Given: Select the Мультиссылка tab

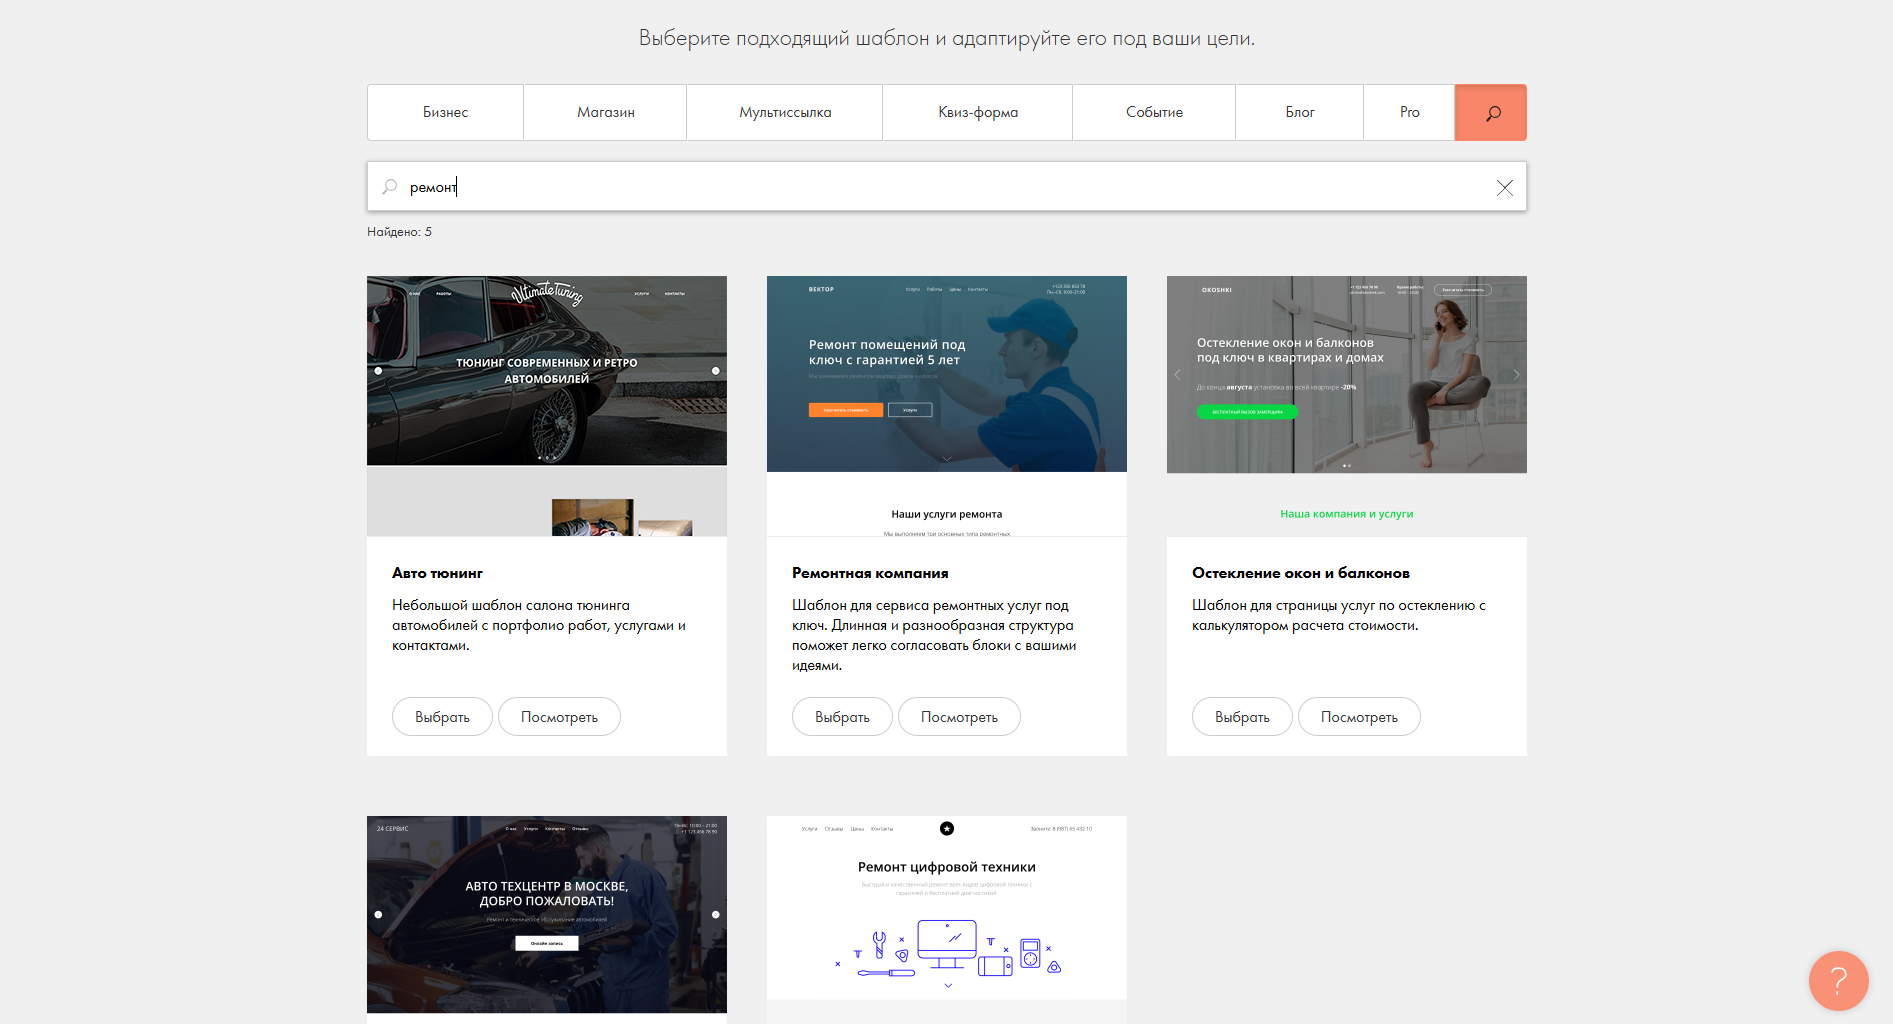Looking at the screenshot, I should point(784,113).
